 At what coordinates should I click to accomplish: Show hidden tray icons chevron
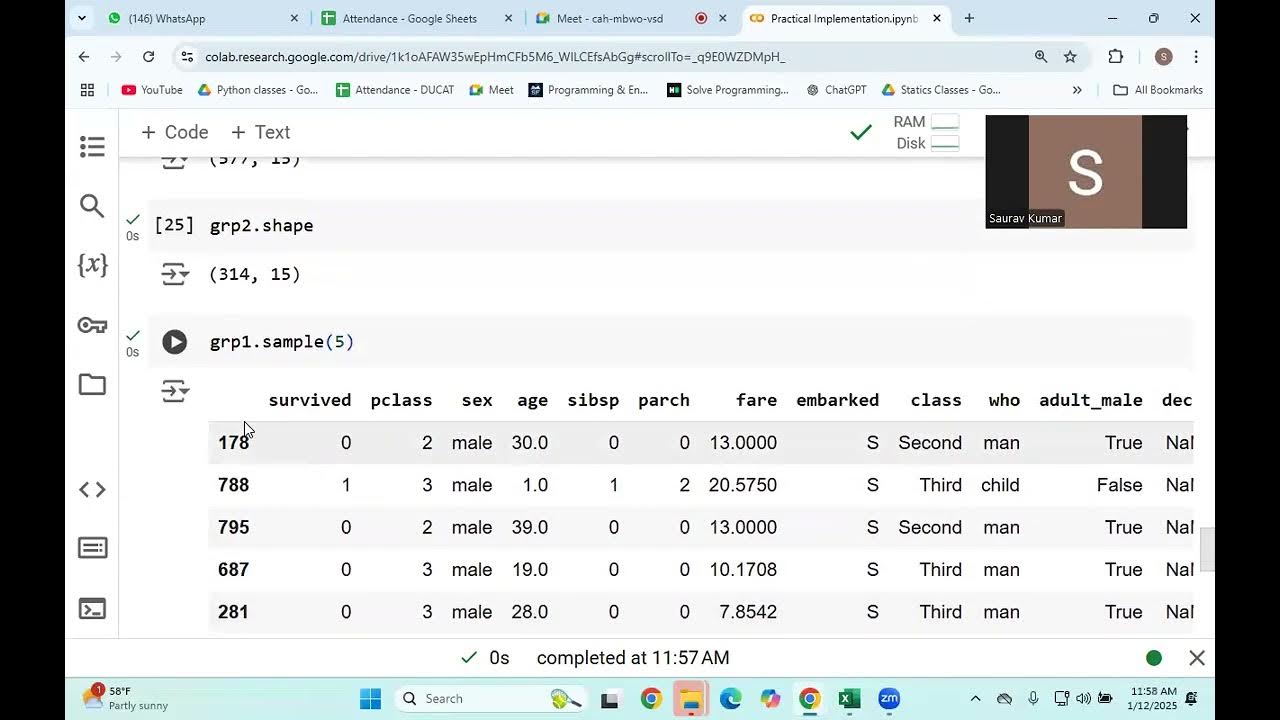pos(976,698)
